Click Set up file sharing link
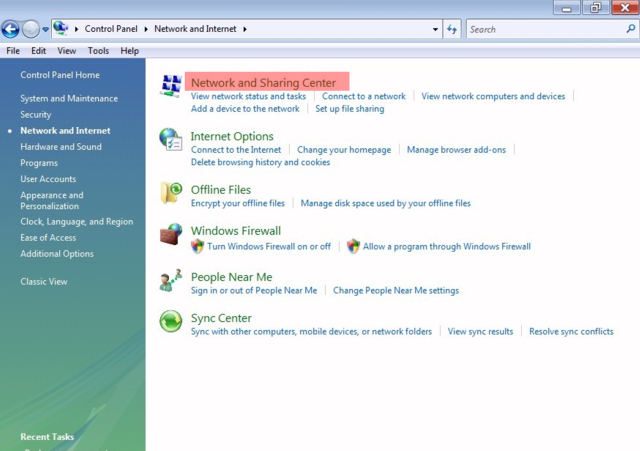This screenshot has height=451, width=640. [349, 109]
